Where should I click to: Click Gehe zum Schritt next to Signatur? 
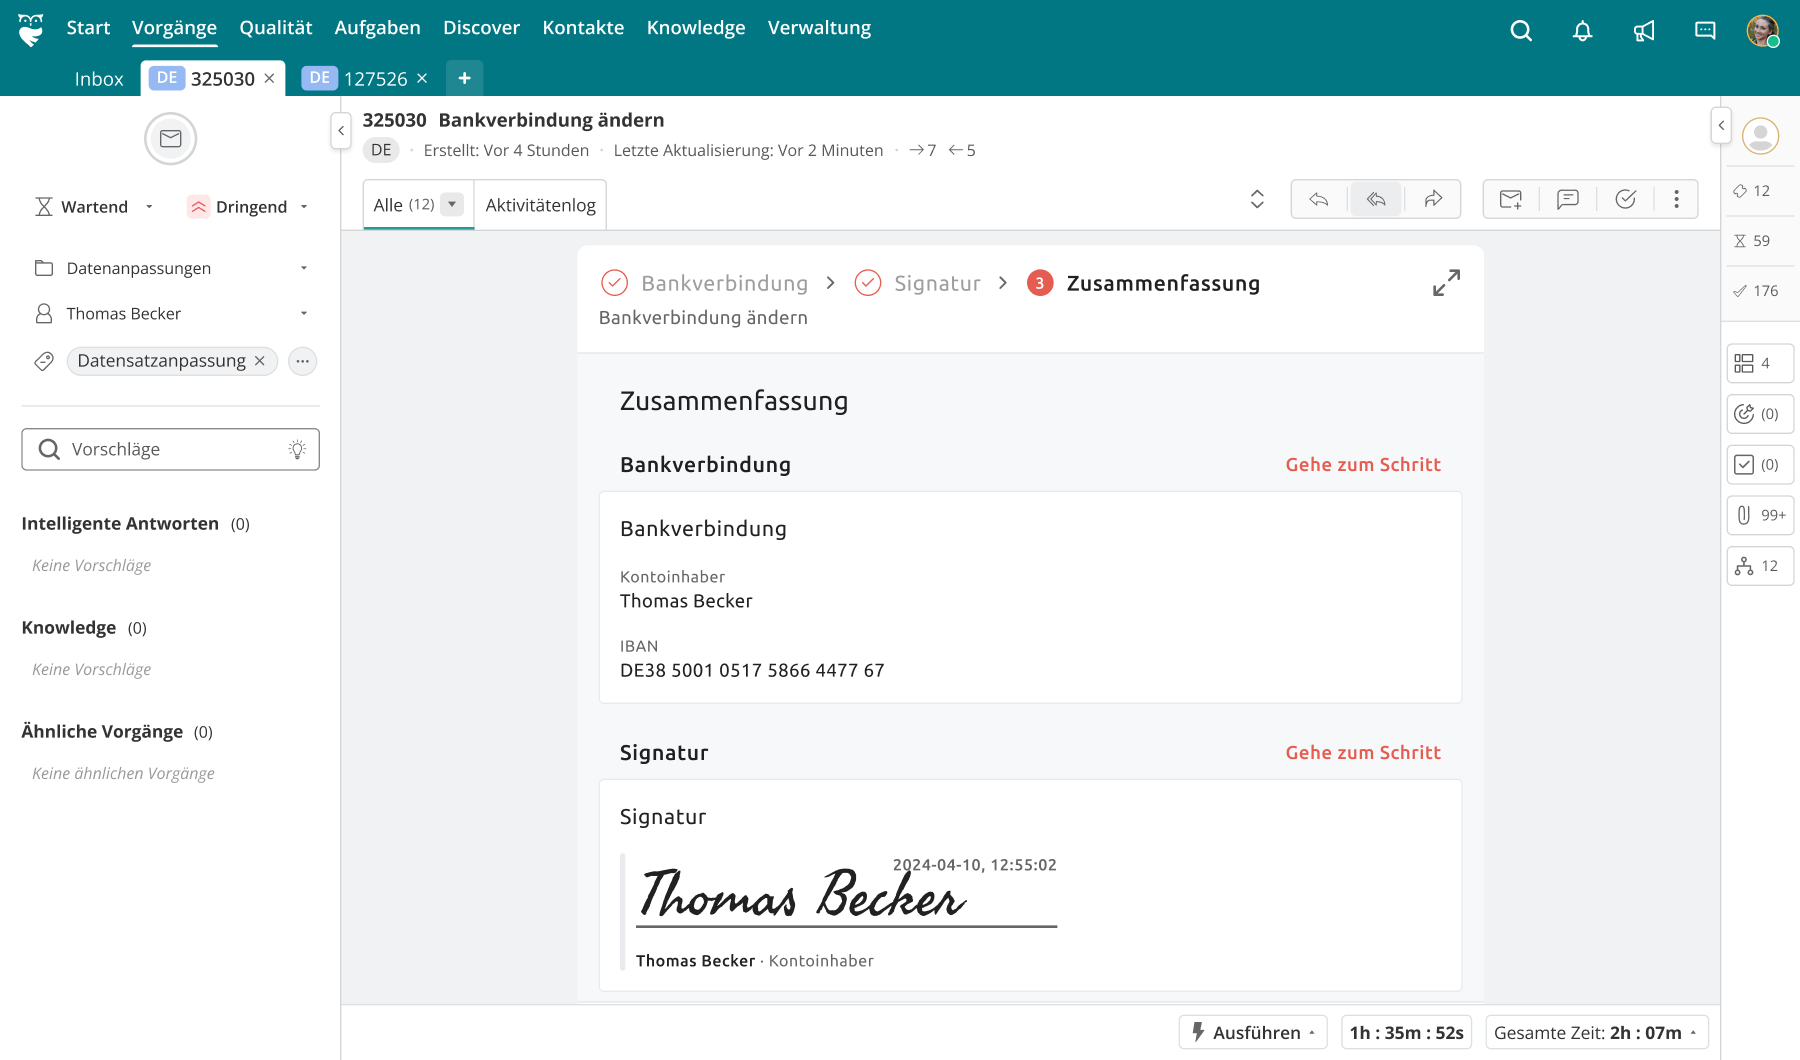pyautogui.click(x=1363, y=753)
